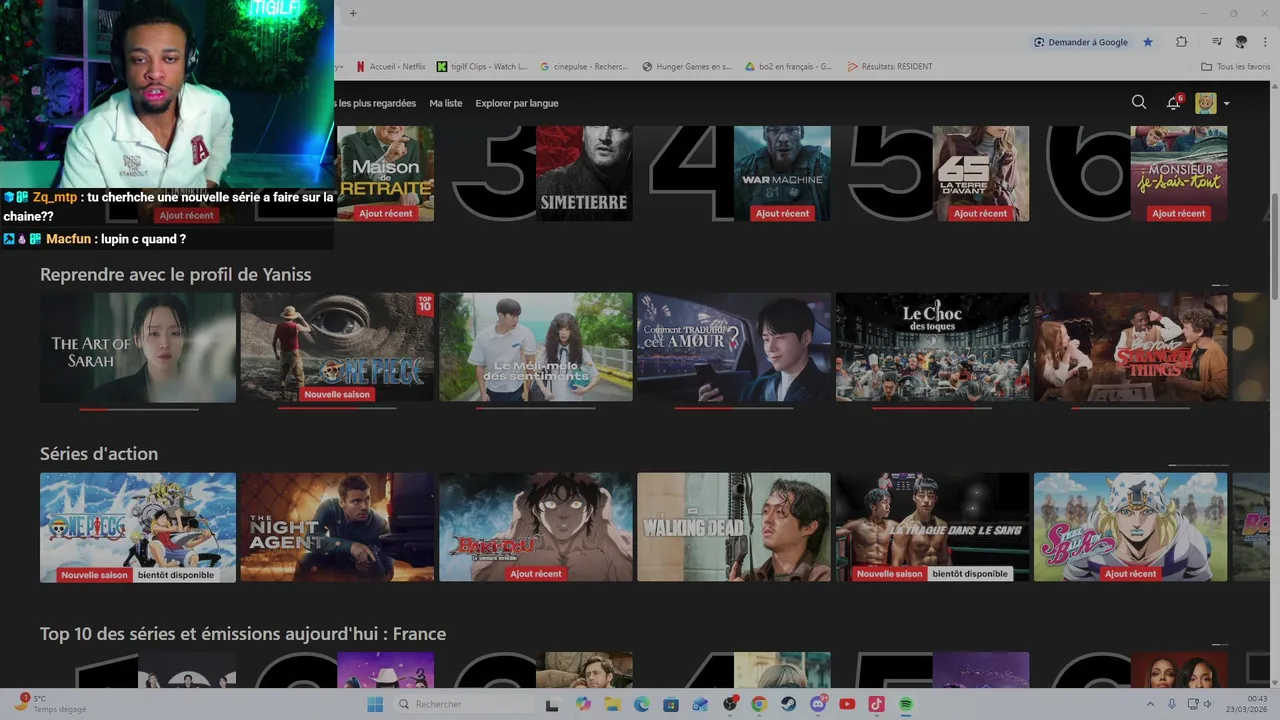1280x720 pixels.
Task: Open the Résultats: RESIDENT bookmark
Action: click(890, 67)
